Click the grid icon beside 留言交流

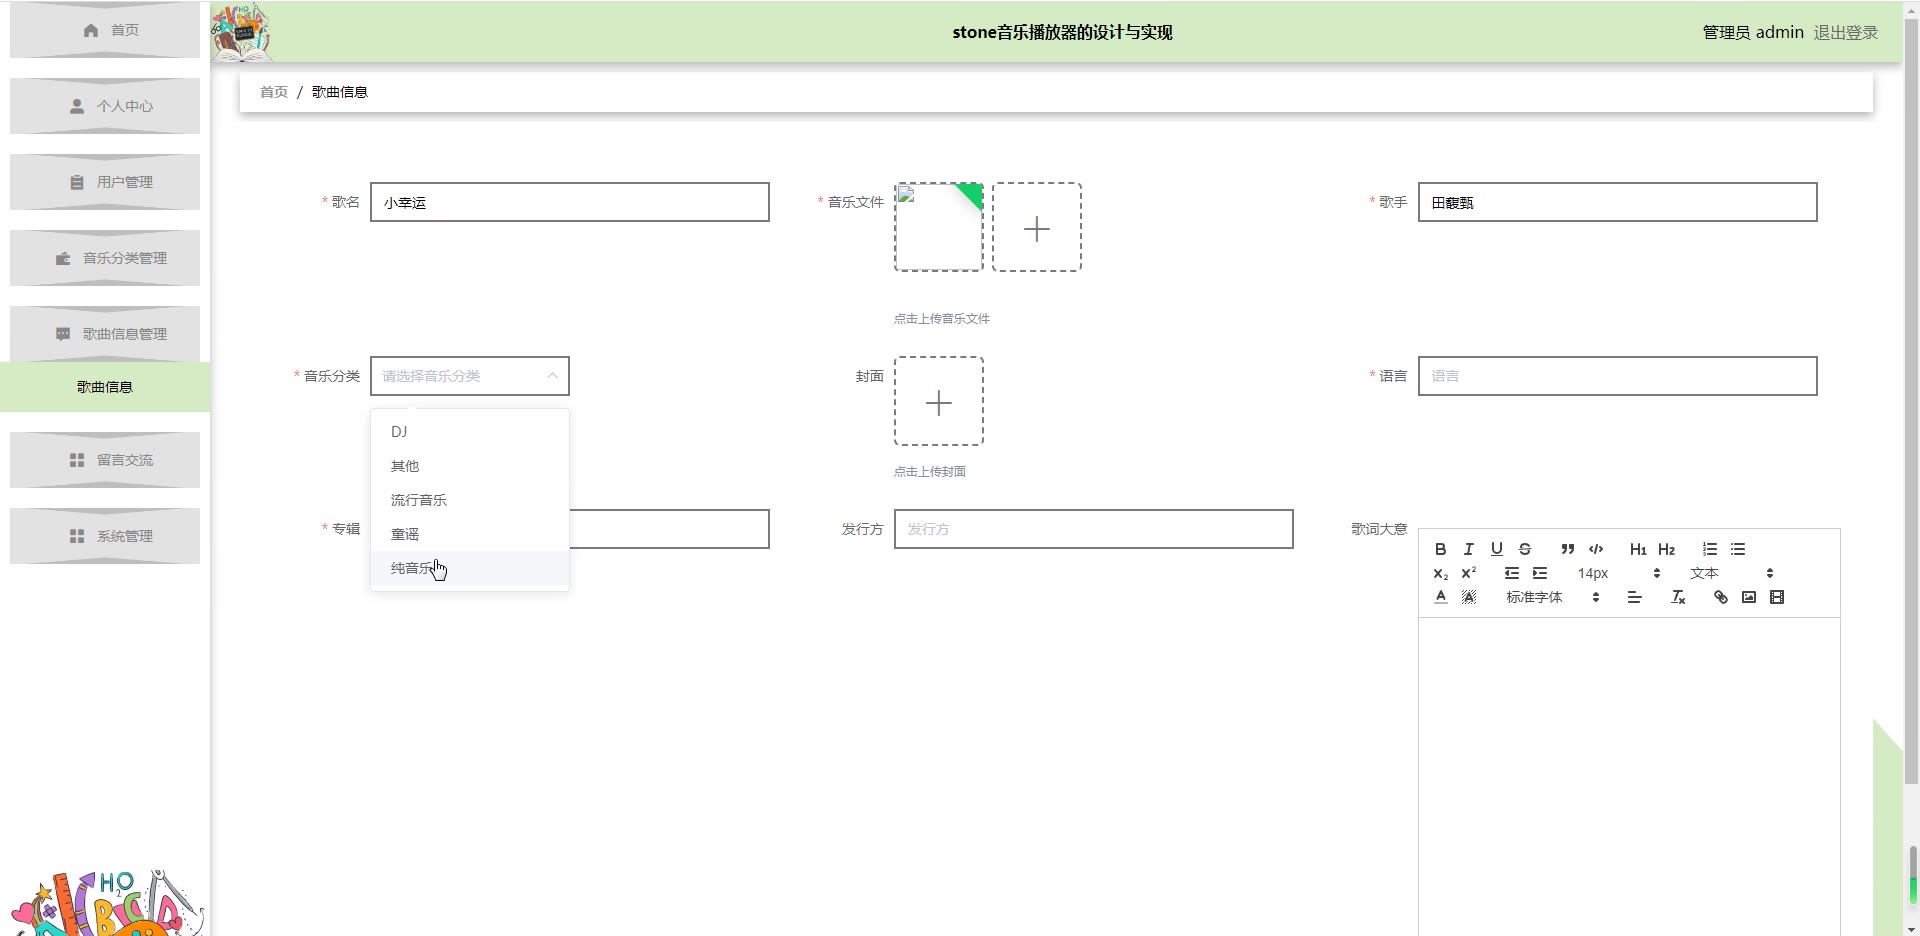77,460
